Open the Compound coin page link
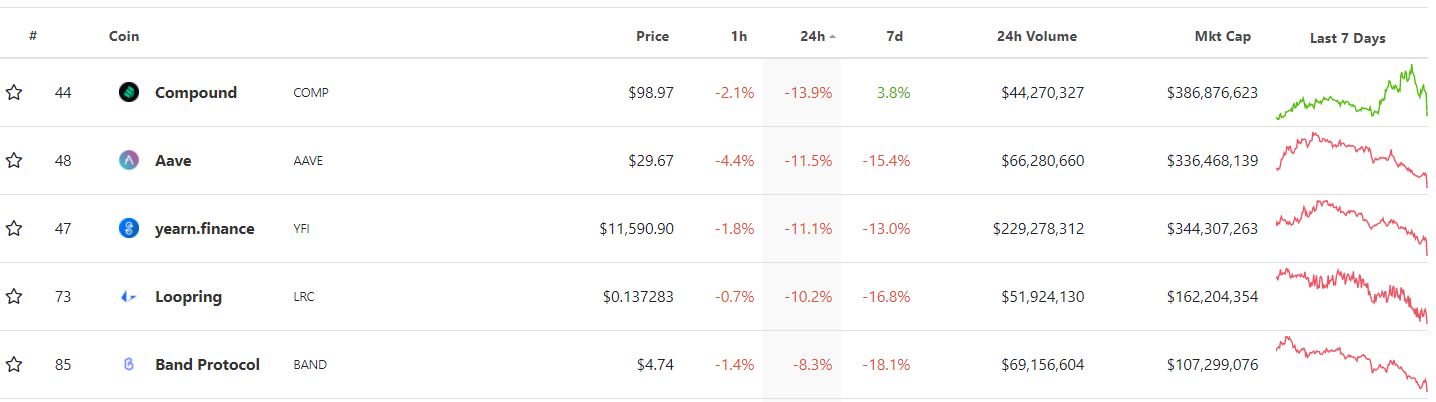 (x=196, y=93)
